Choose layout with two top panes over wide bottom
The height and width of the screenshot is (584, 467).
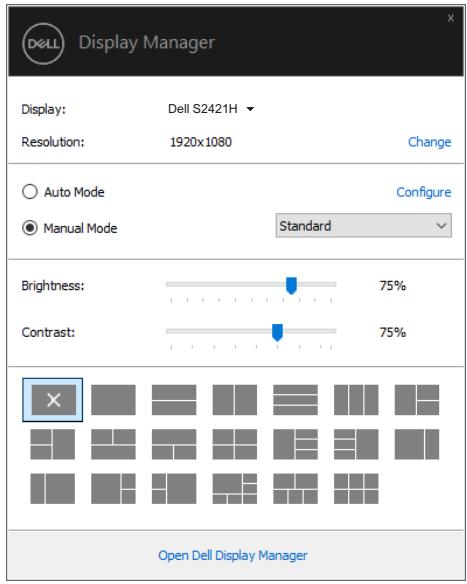pyautogui.click(x=113, y=444)
